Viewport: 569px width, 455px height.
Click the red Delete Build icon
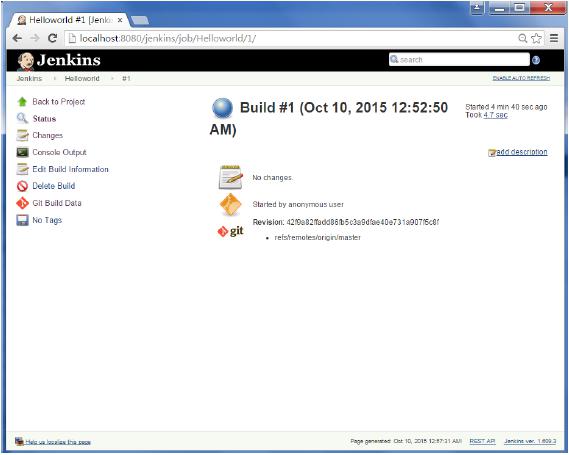coord(22,186)
